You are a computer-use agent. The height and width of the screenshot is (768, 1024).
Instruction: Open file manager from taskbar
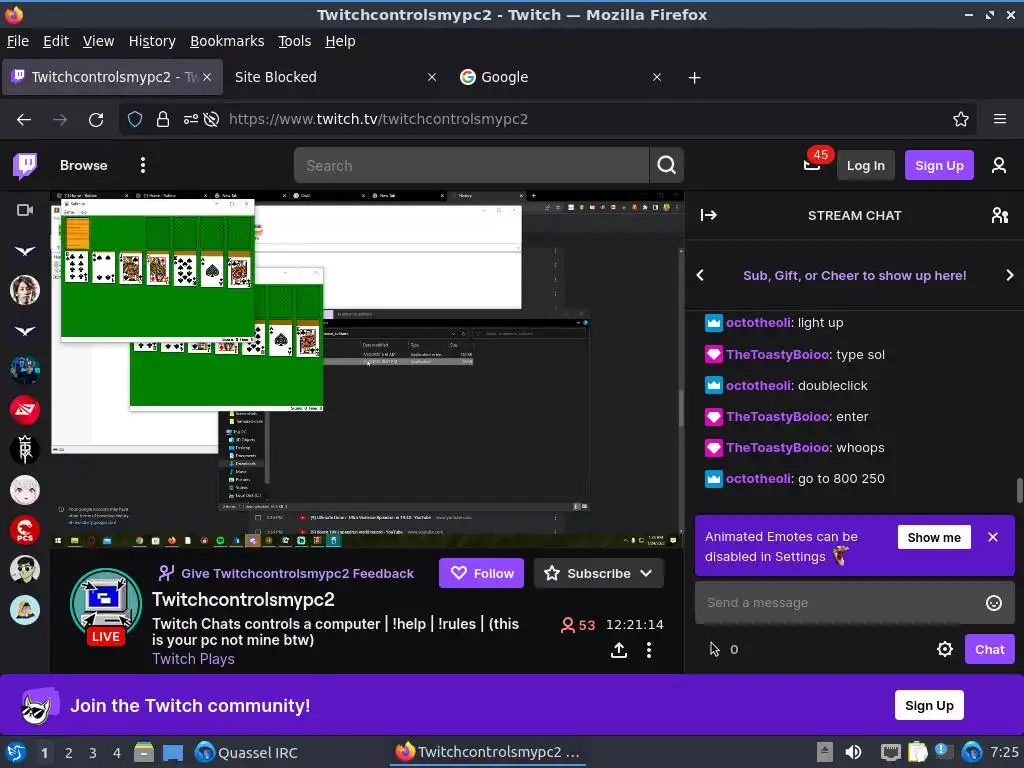[144, 752]
